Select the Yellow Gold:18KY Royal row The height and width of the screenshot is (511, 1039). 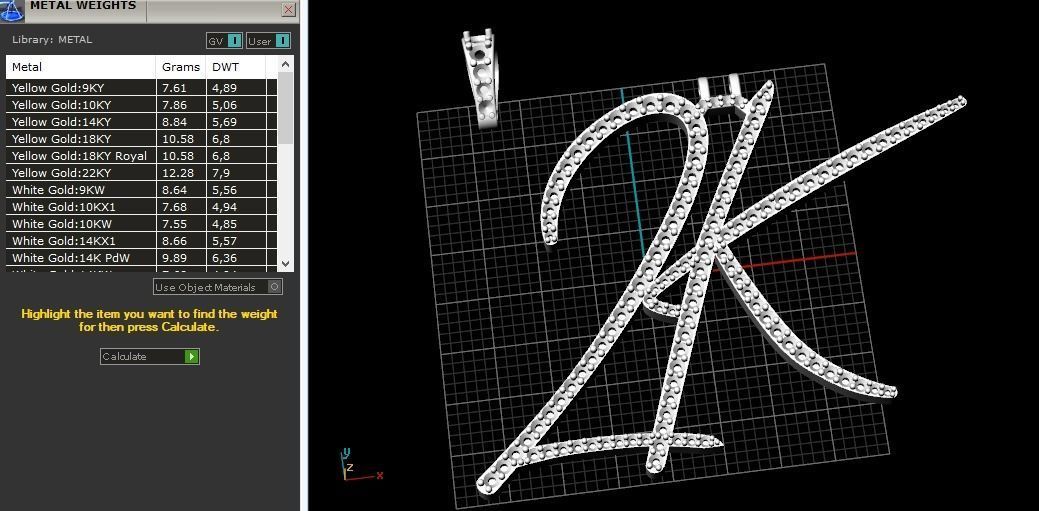coord(142,156)
